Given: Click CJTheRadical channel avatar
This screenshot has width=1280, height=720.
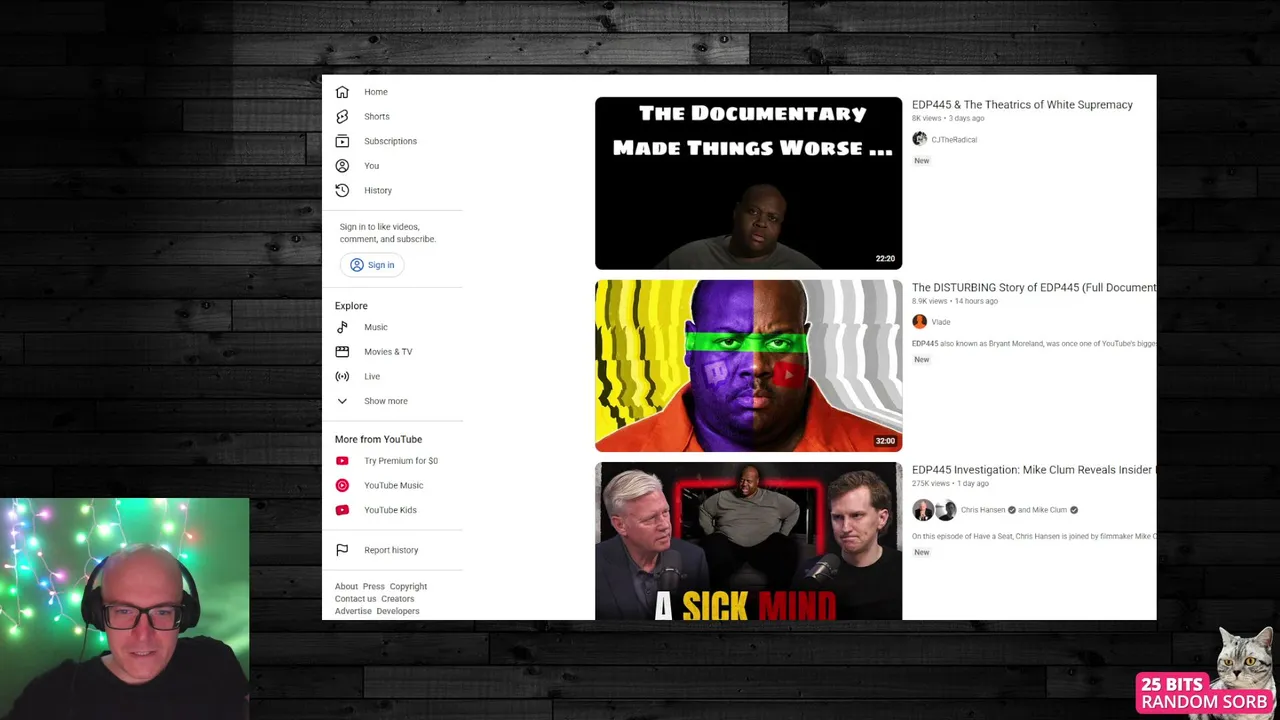Looking at the screenshot, I should [x=920, y=139].
